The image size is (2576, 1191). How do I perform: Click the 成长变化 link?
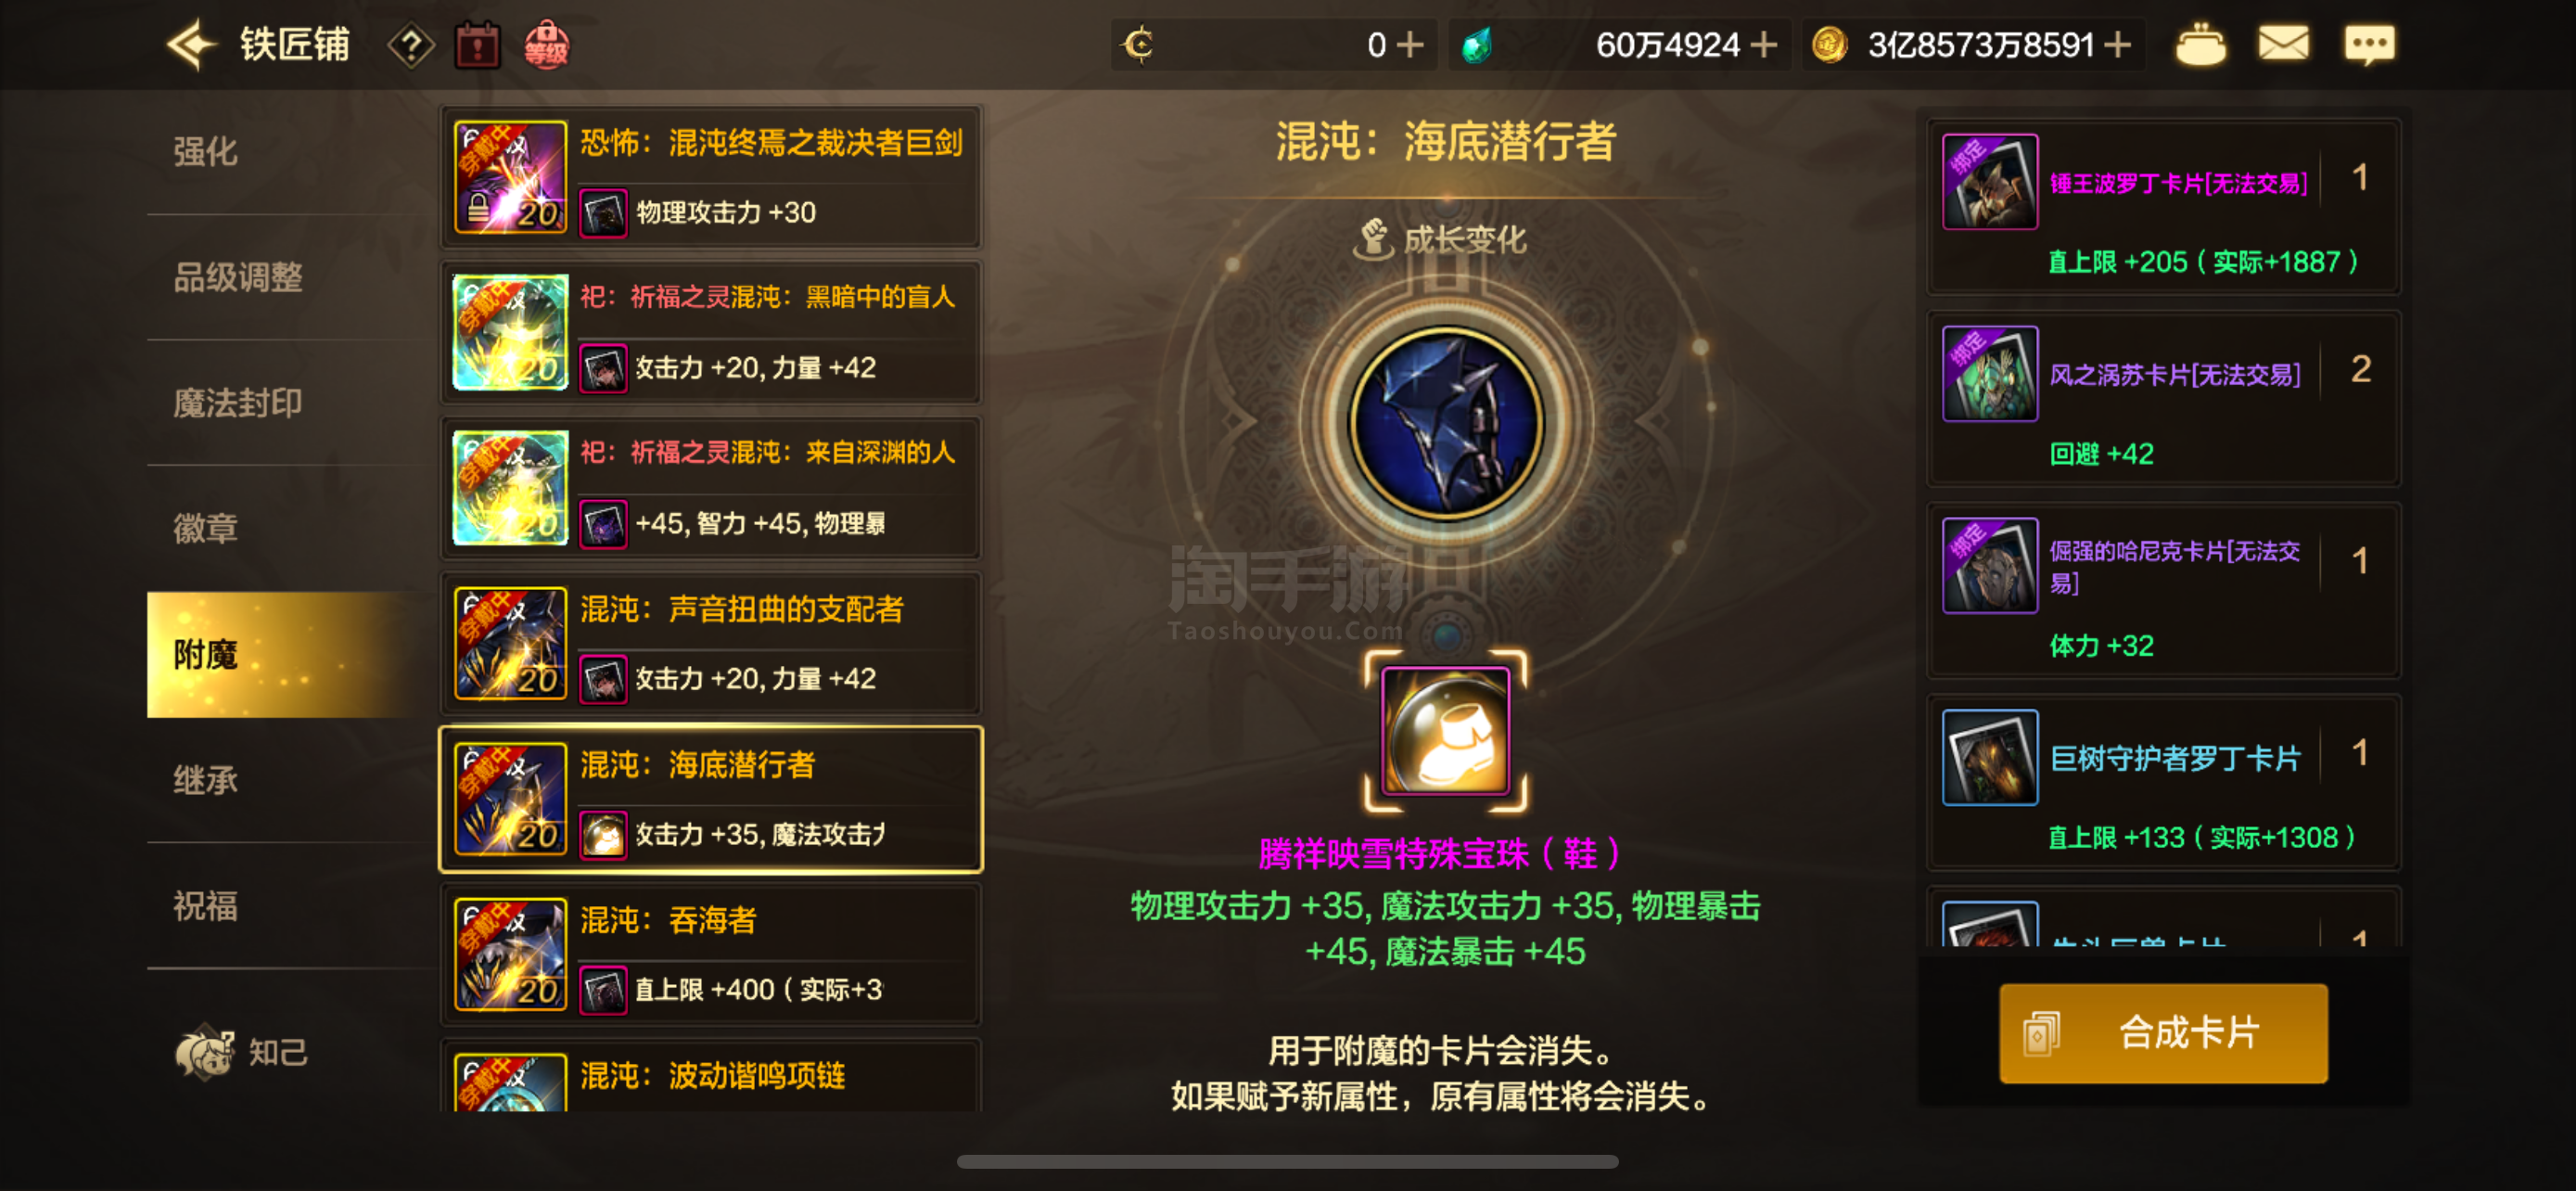tap(1440, 239)
